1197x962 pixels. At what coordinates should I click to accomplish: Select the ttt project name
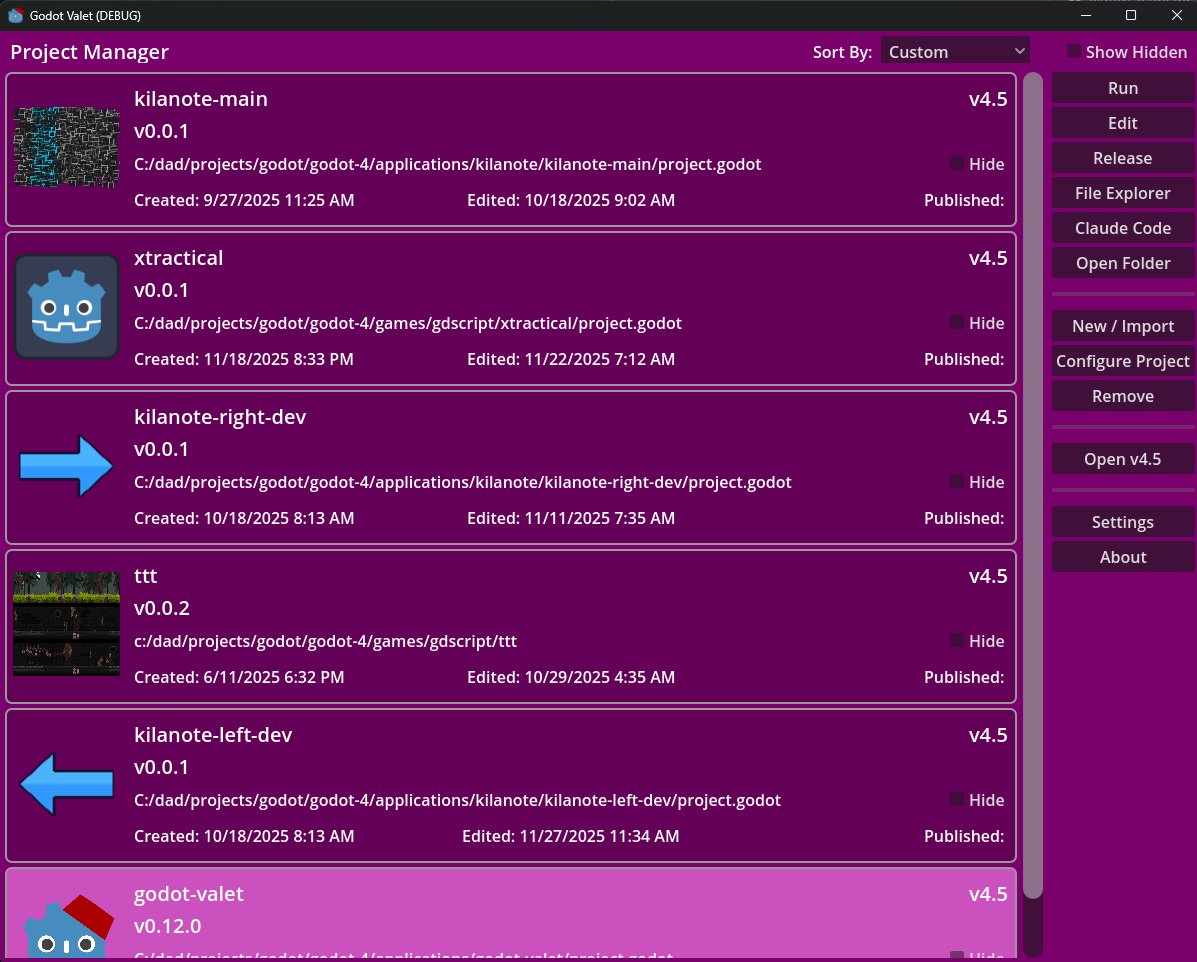click(x=146, y=576)
